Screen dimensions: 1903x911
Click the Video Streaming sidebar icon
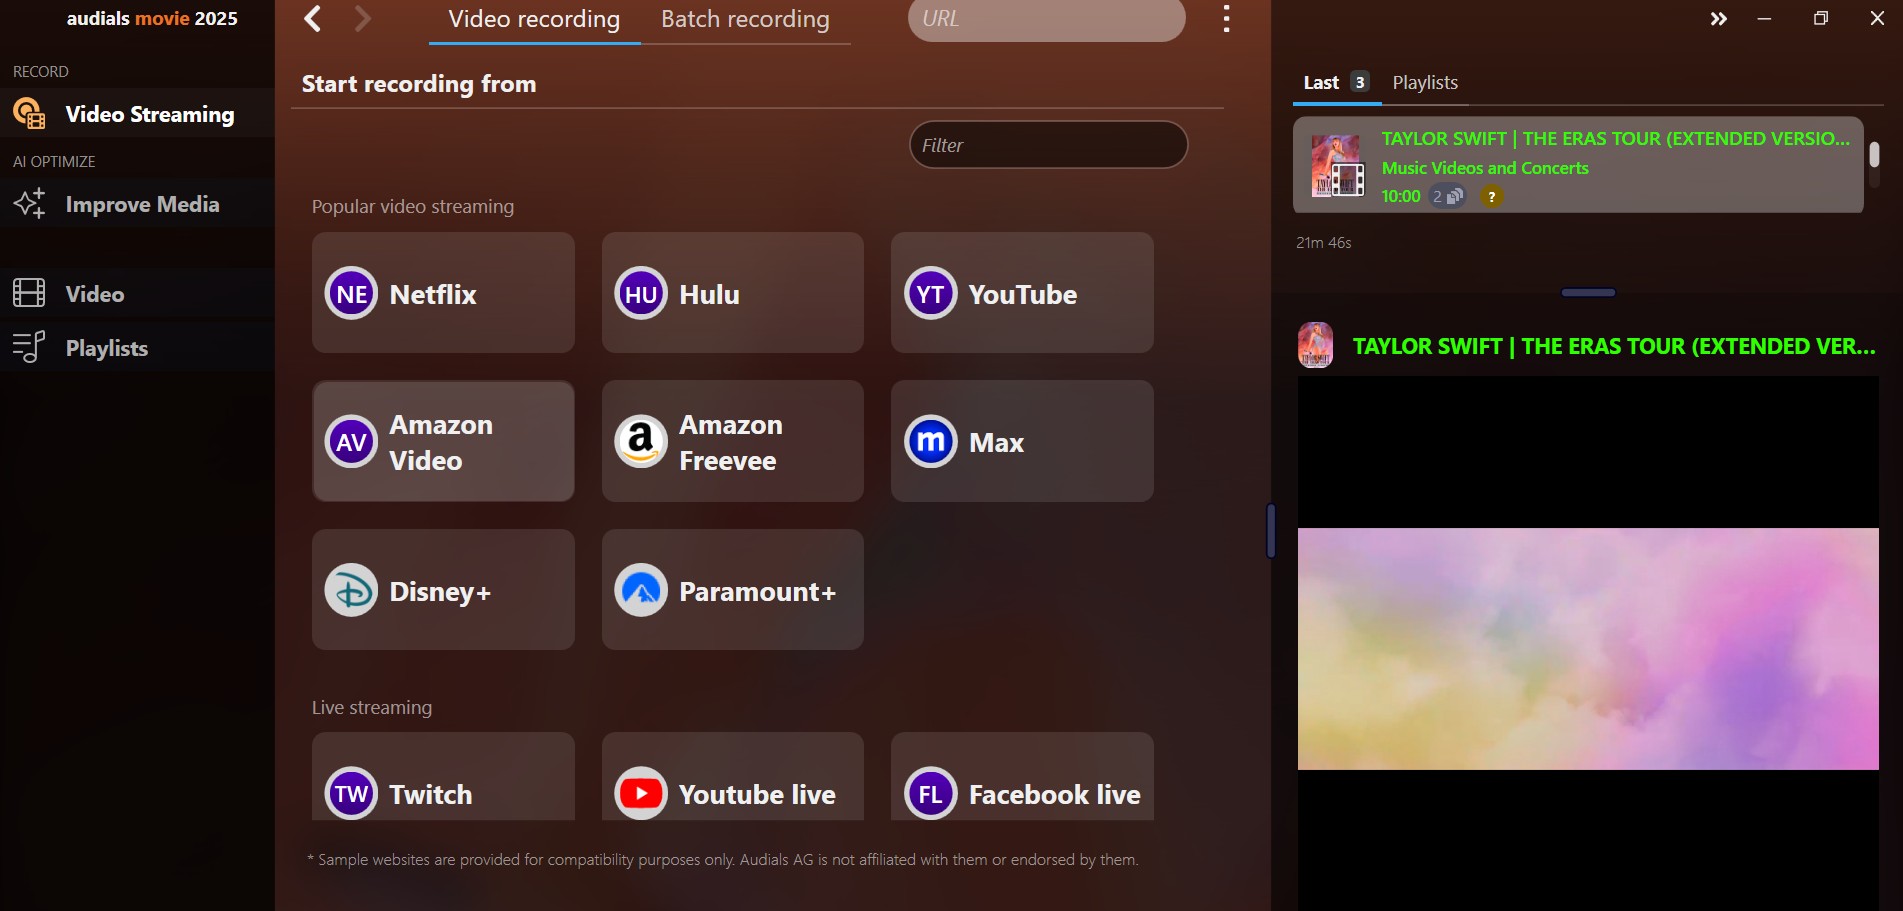(x=29, y=114)
